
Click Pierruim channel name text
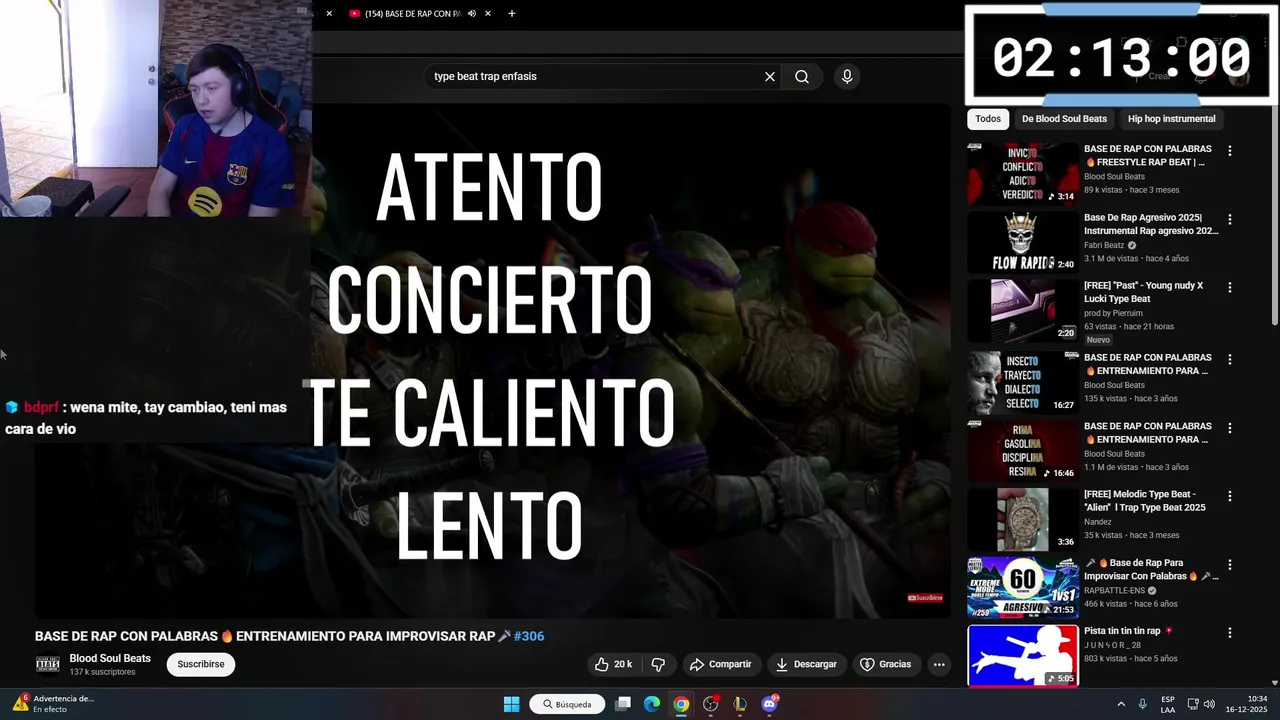click(x=1113, y=313)
